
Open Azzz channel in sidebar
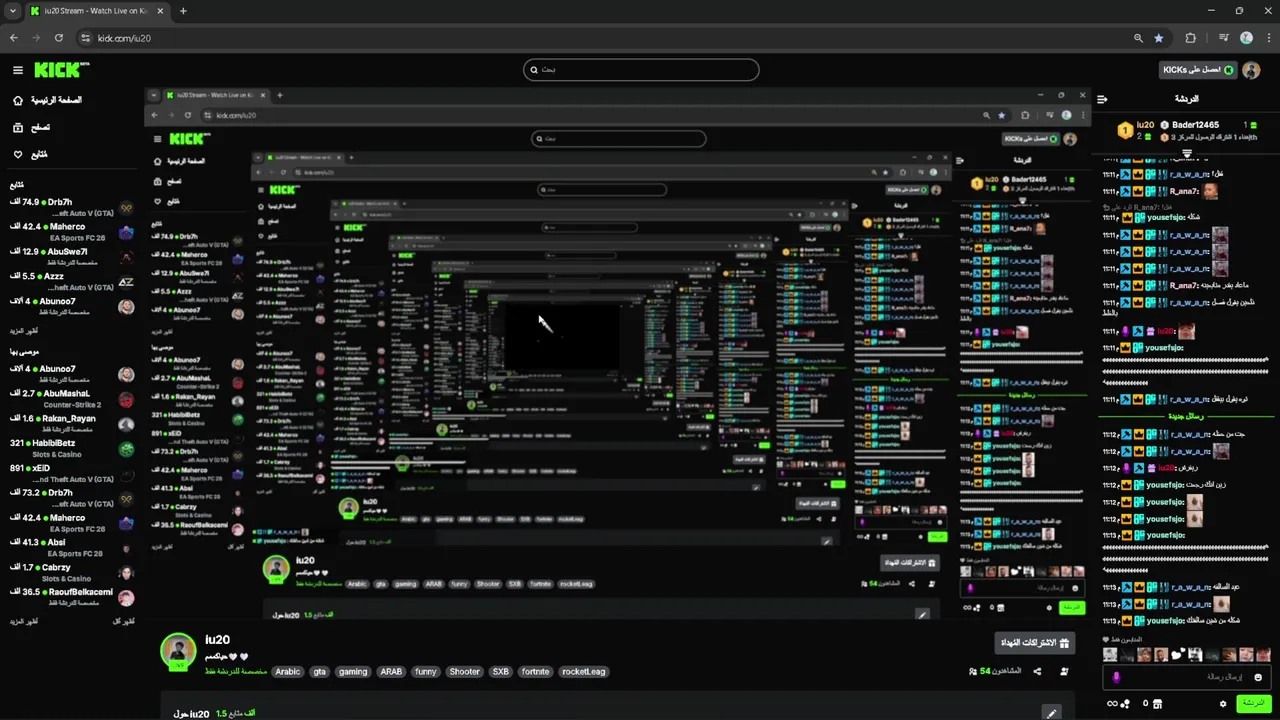pyautogui.click(x=71, y=282)
